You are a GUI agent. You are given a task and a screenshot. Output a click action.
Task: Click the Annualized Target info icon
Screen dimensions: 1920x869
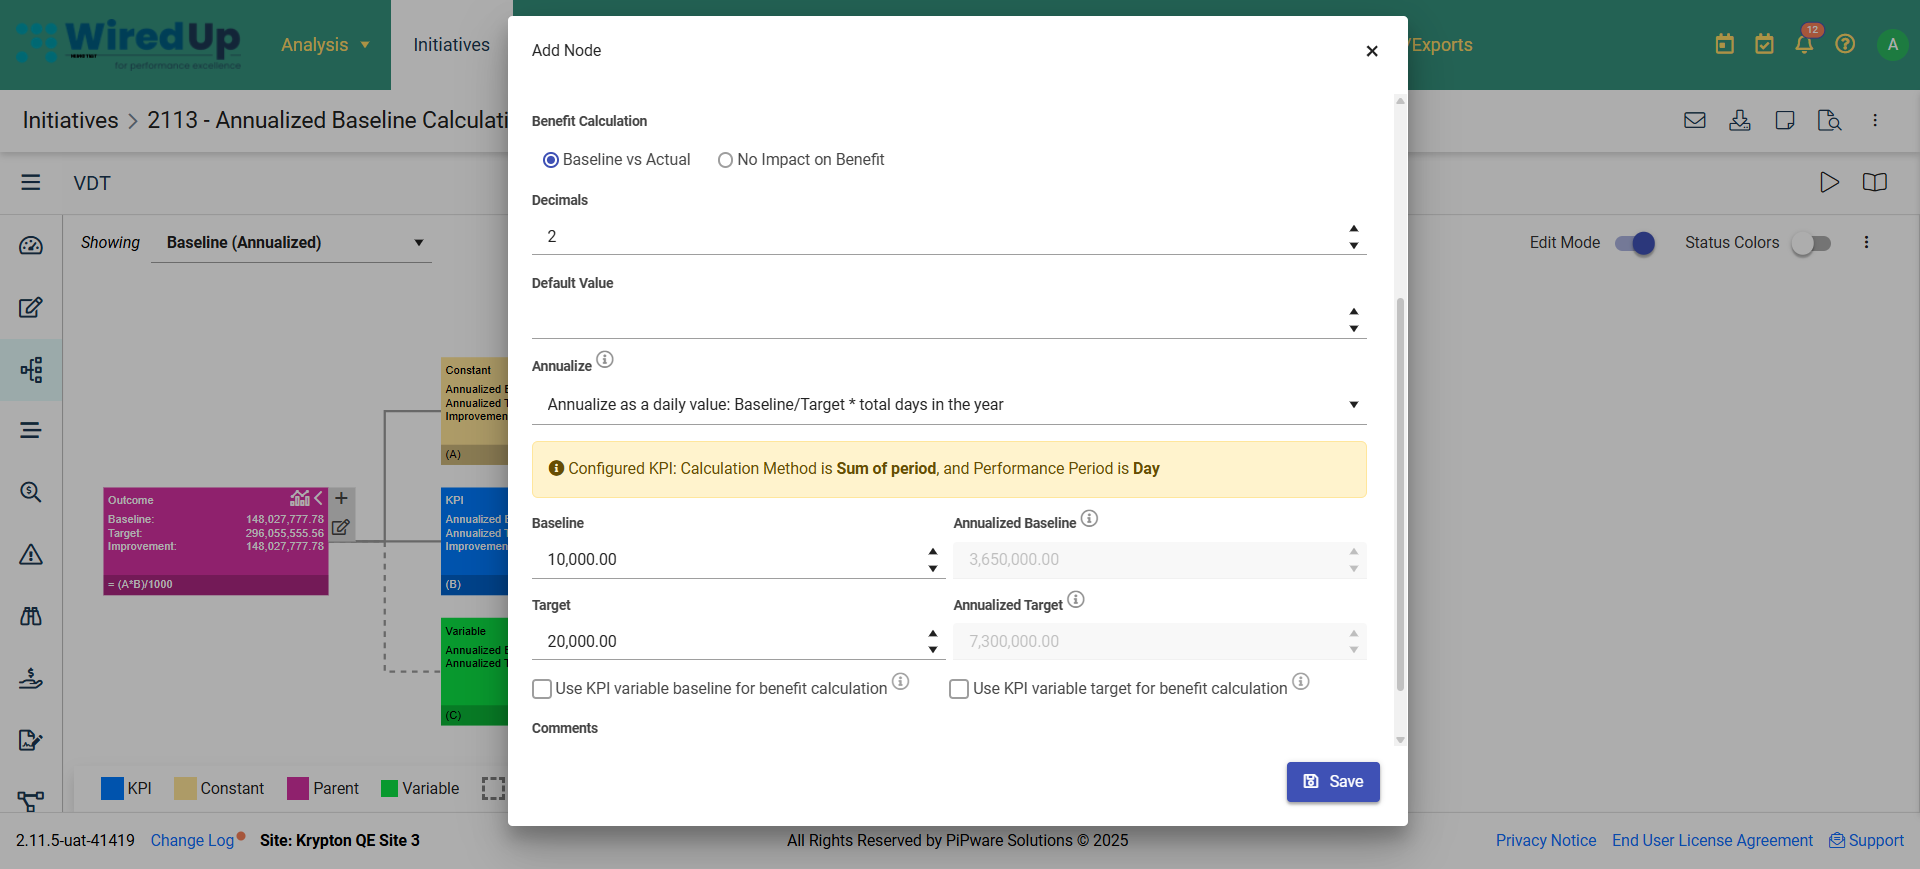pyautogui.click(x=1076, y=600)
